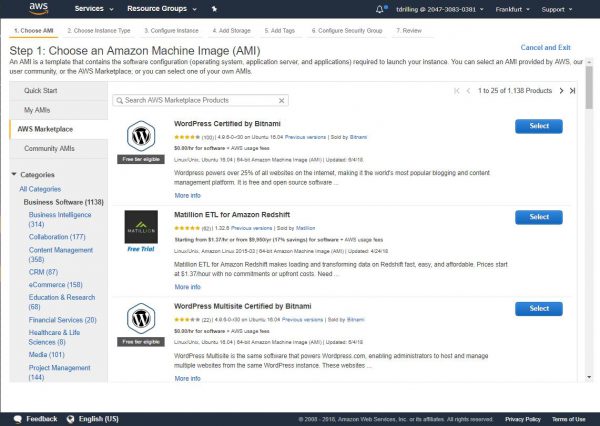Image resolution: width=600 pixels, height=426 pixels.
Task: Click All Categories link
Action: (x=40, y=189)
